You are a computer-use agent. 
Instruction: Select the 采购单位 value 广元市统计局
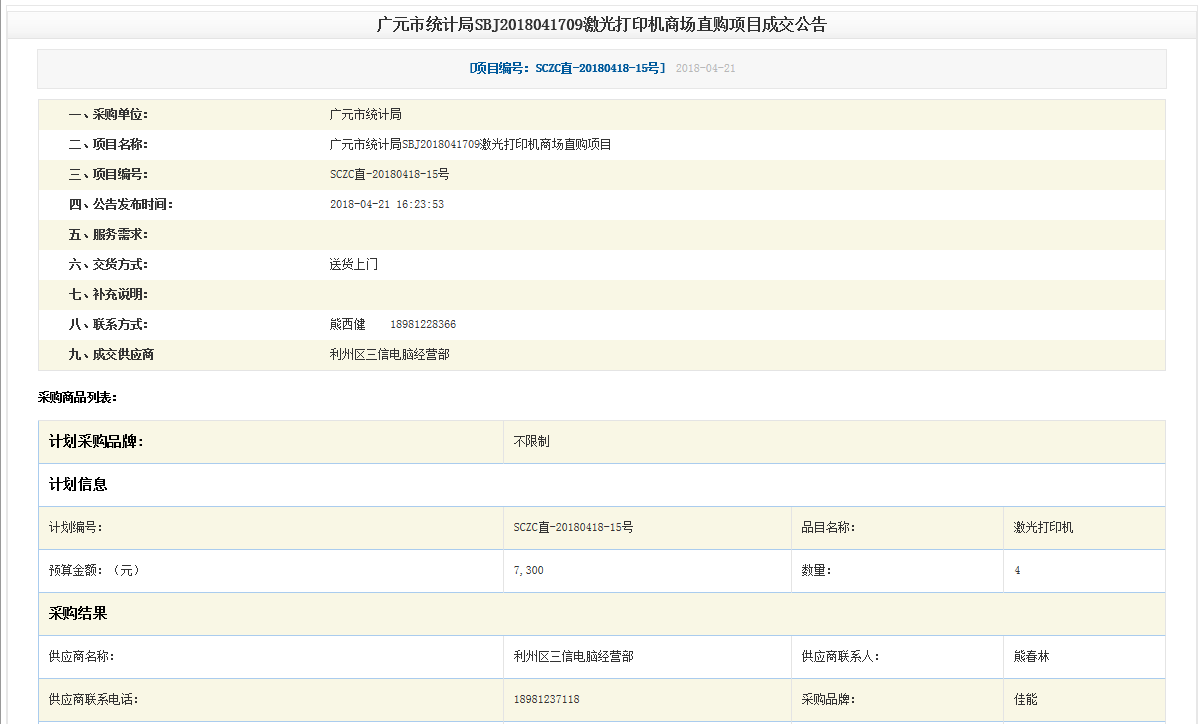click(365, 115)
